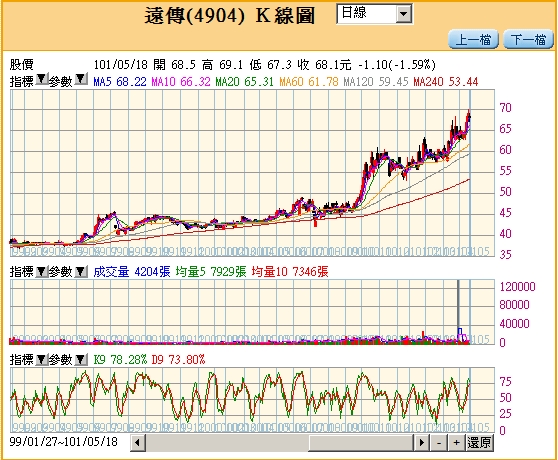Open 指標 dropdown in price chart

click(x=42, y=79)
